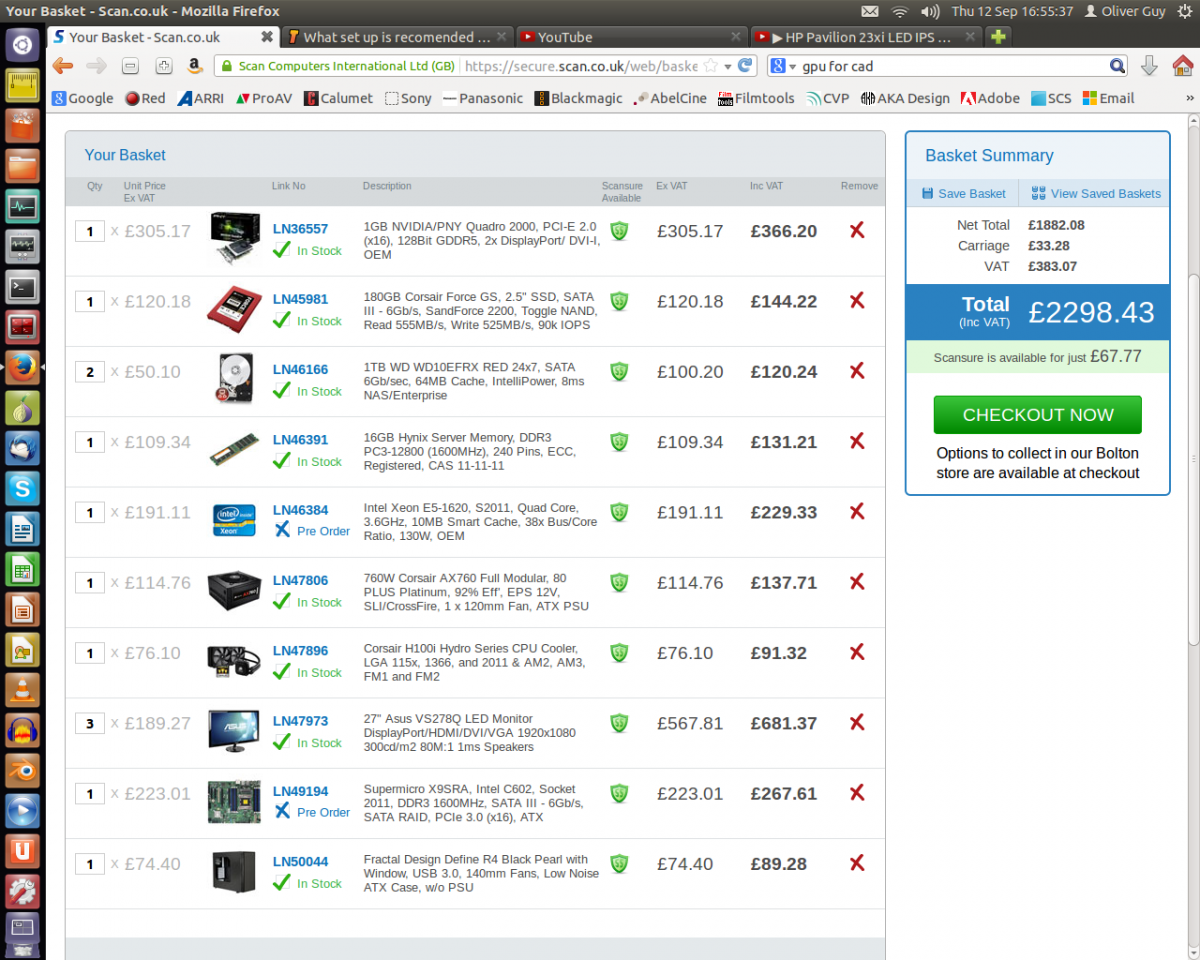Click the Firefox zoom in plus button
The height and width of the screenshot is (960, 1200).
(164, 66)
